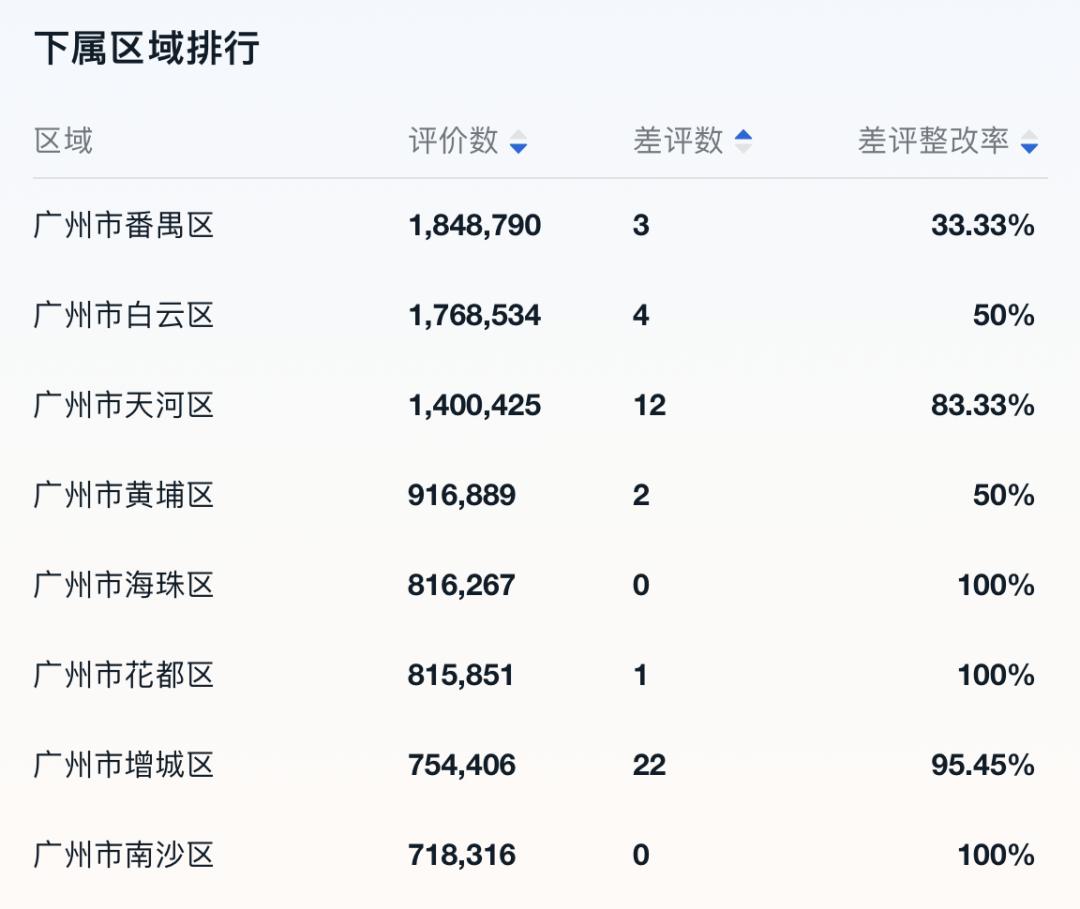This screenshot has height=909, width=1080.
Task: Click the value 916,889
Action: 461,496
